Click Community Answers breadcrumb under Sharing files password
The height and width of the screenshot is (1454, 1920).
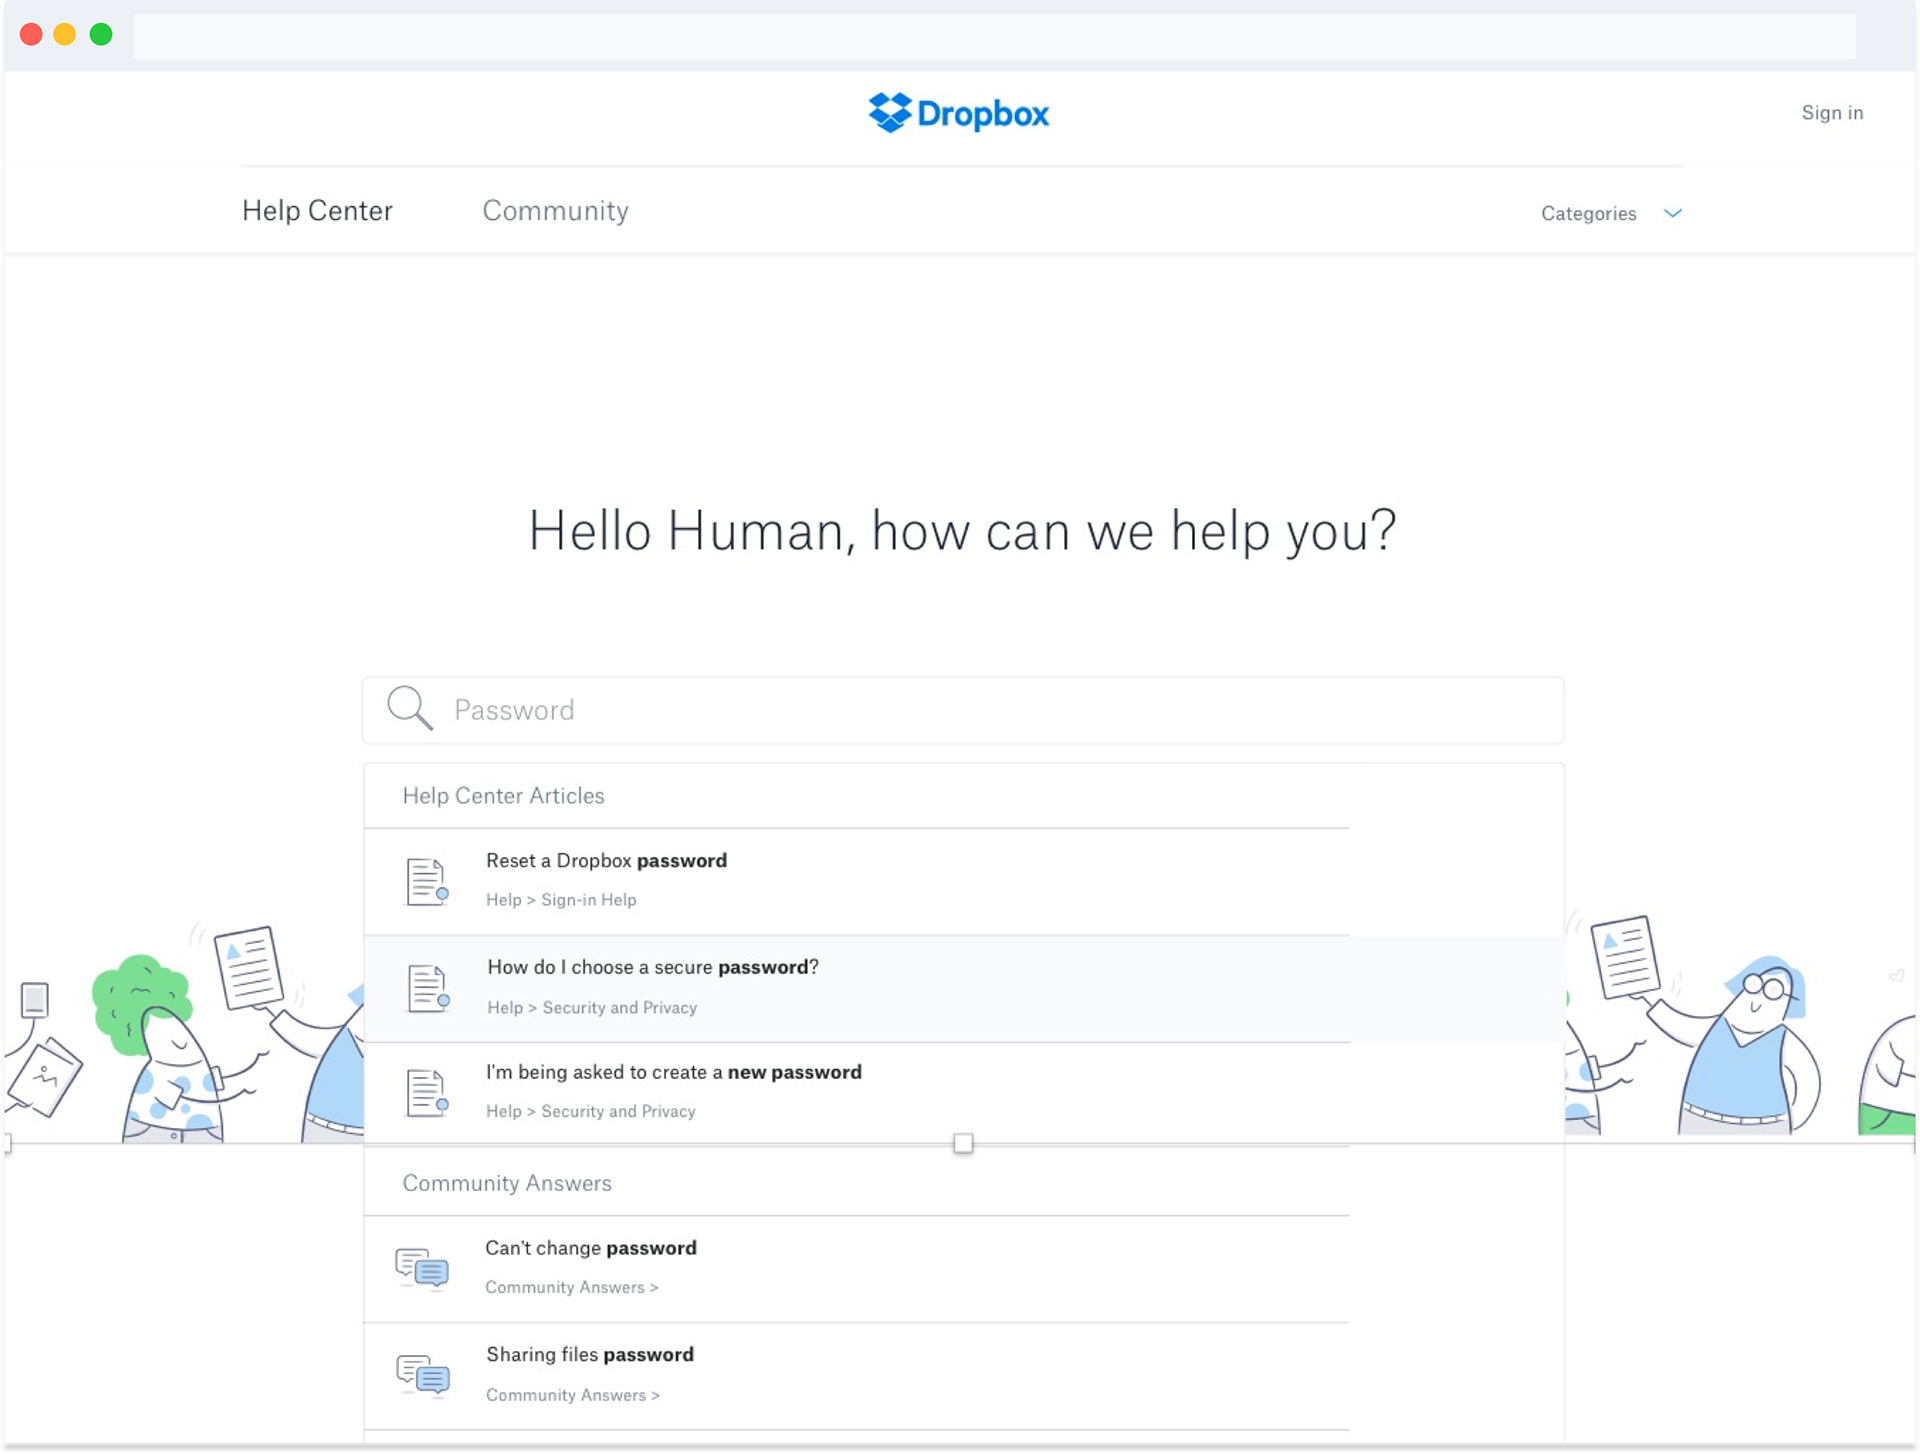point(572,1395)
